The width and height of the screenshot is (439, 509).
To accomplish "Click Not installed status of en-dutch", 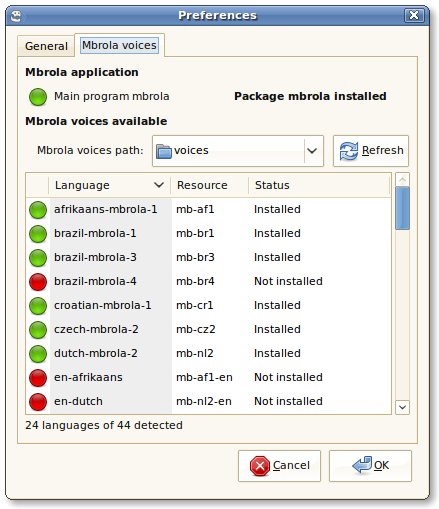I will (x=288, y=401).
